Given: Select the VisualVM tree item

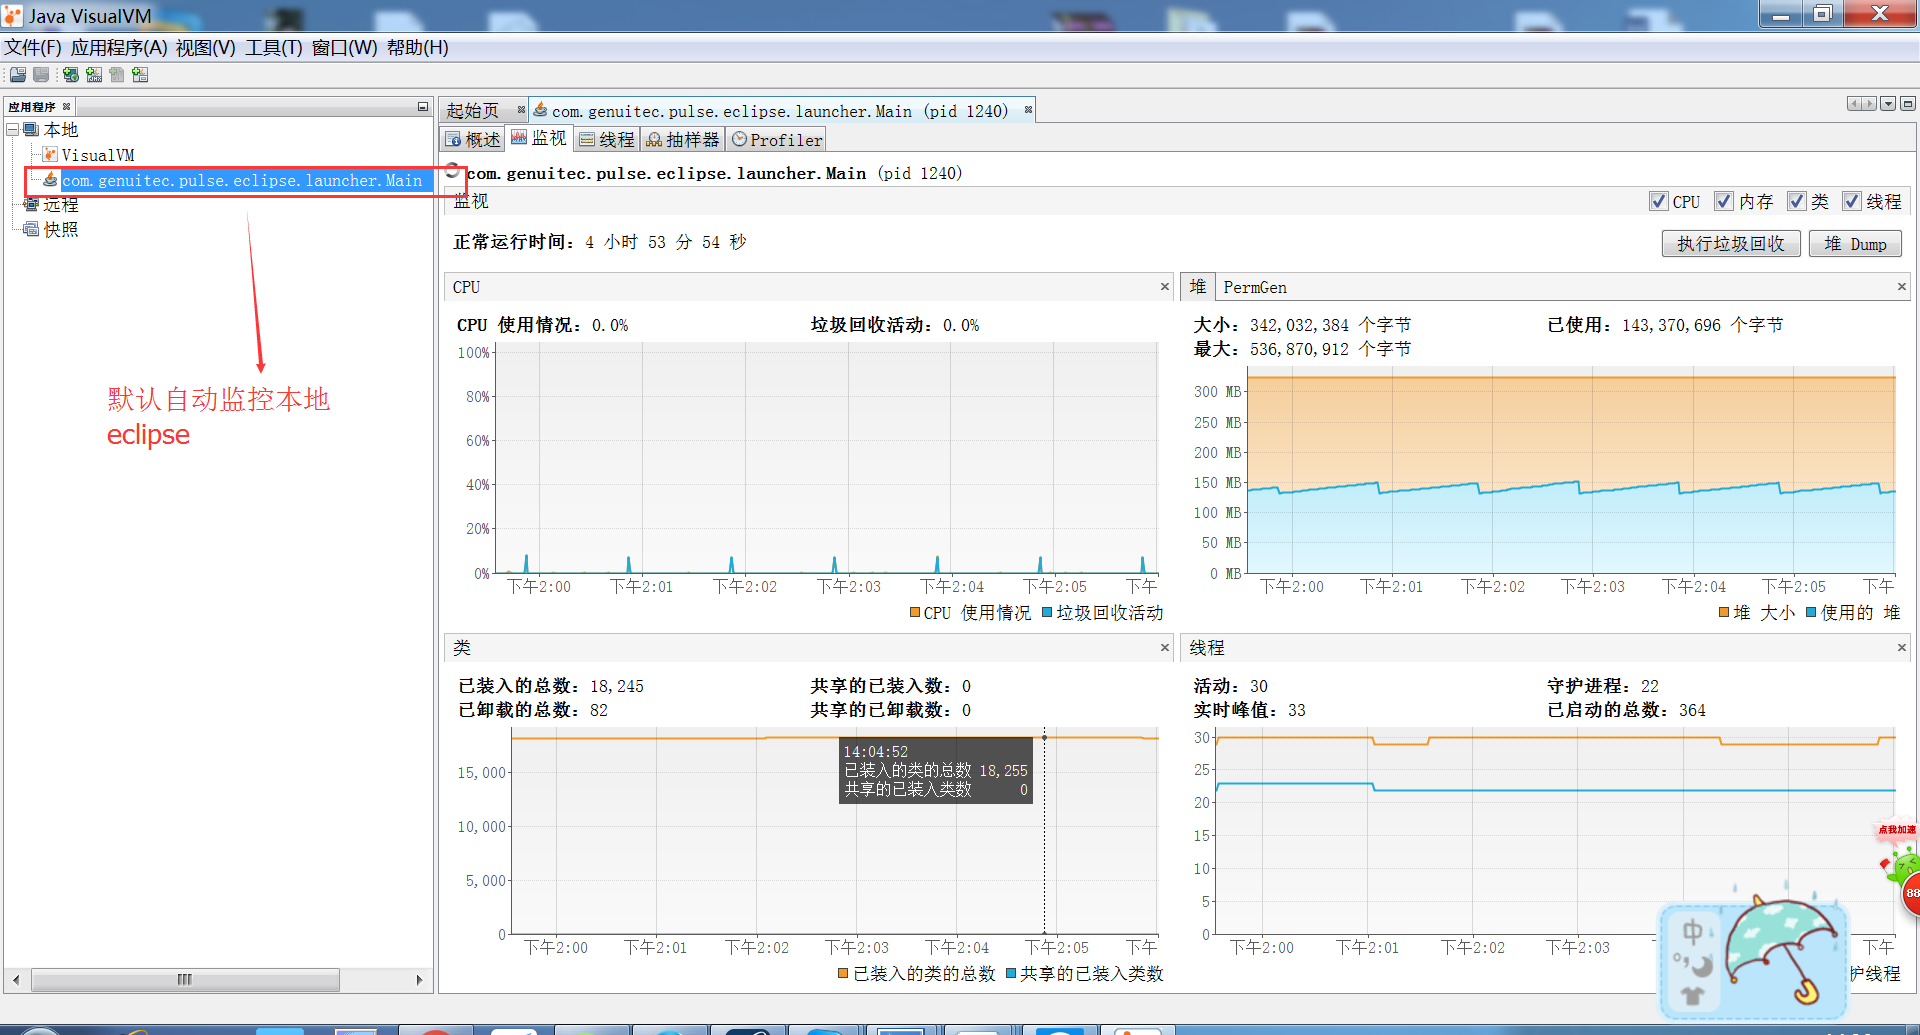Looking at the screenshot, I should pyautogui.click(x=98, y=155).
